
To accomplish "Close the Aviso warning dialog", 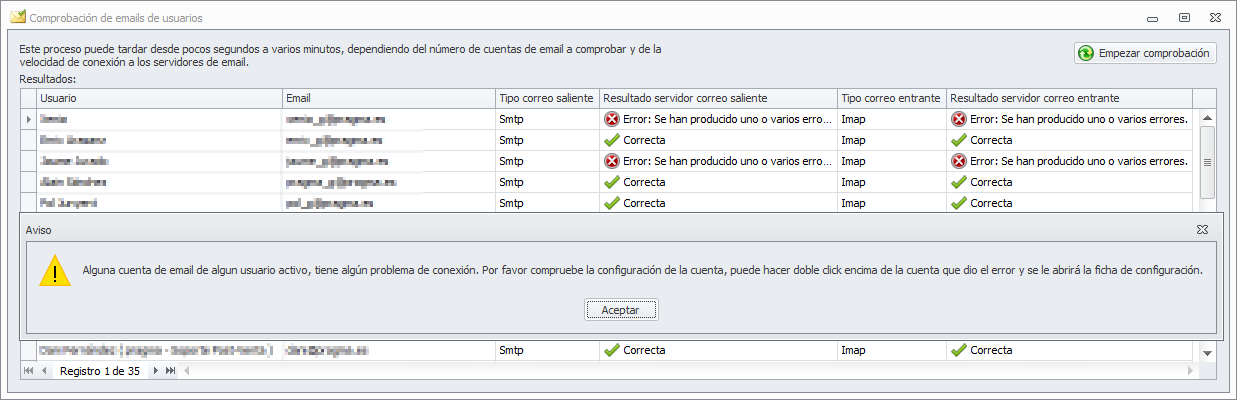I will tap(1202, 229).
